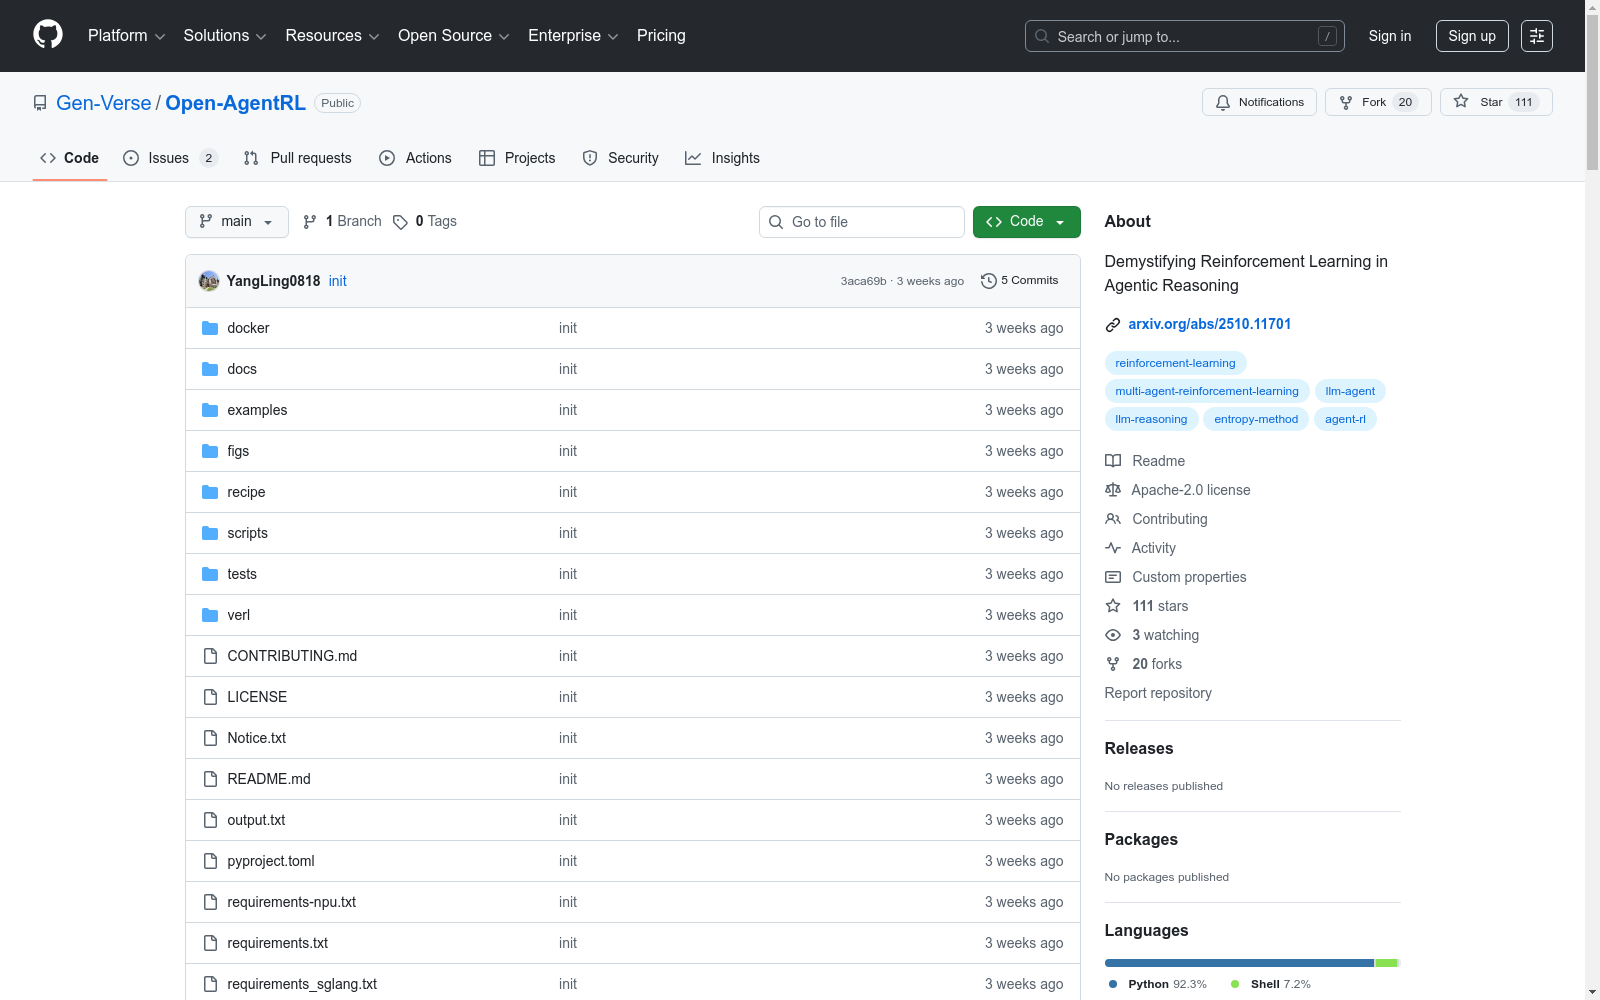1600x1000 pixels.
Task: Click the tests folder icon
Action: point(210,574)
